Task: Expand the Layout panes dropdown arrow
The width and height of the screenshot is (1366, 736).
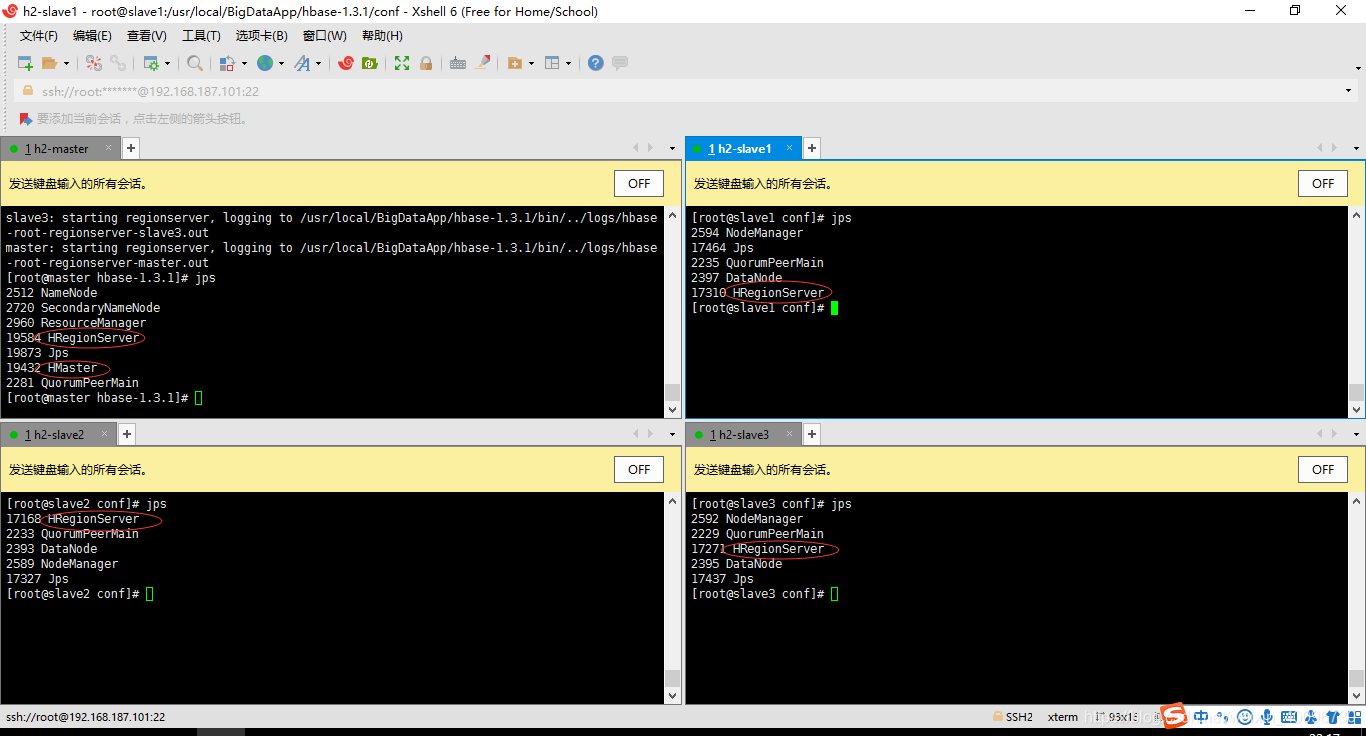Action: pos(569,64)
